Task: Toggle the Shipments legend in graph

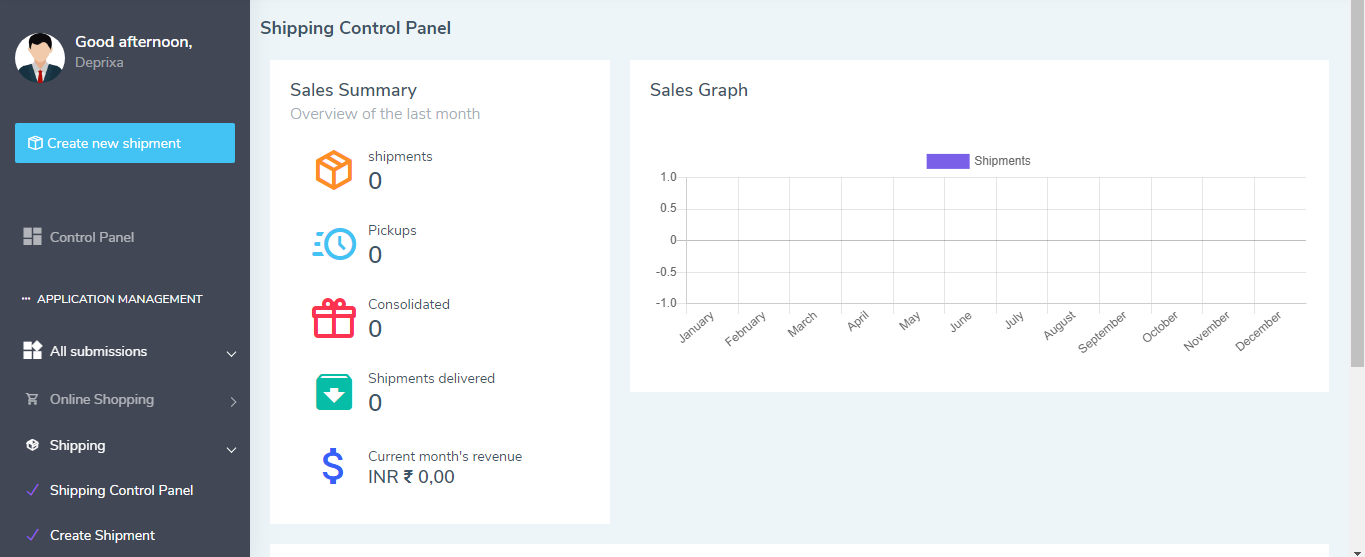Action: click(x=1001, y=161)
